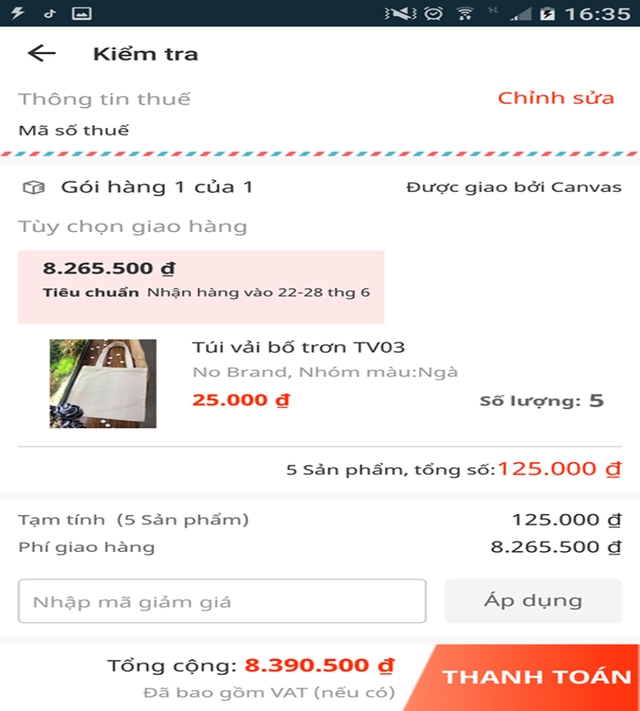
Task: Click Chỉnh sửa to edit tax info
Action: [556, 98]
